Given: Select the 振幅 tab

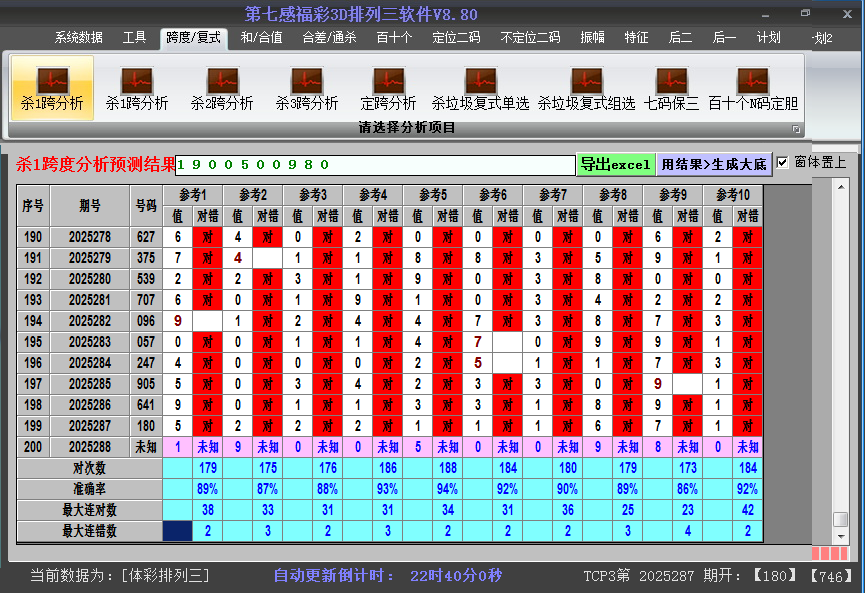Looking at the screenshot, I should (593, 38).
